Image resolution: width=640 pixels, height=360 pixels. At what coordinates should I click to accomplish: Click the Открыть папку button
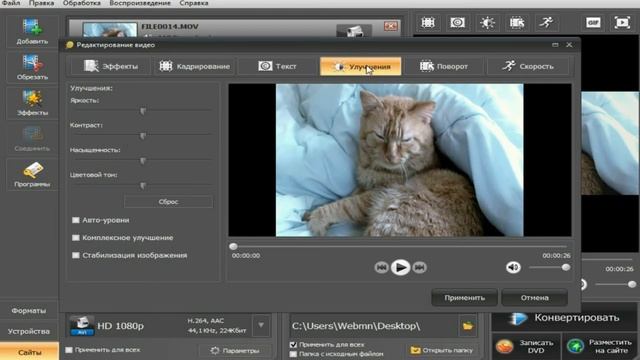tap(442, 350)
